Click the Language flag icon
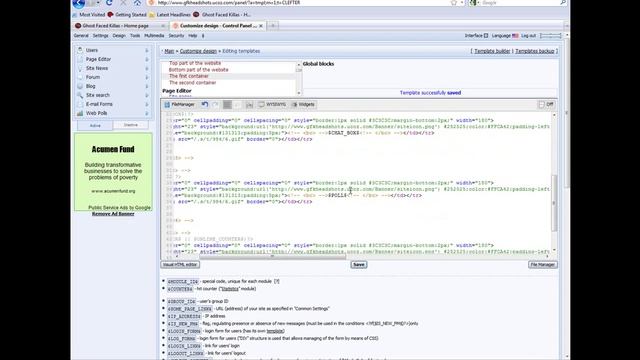640x360 pixels. point(515,36)
